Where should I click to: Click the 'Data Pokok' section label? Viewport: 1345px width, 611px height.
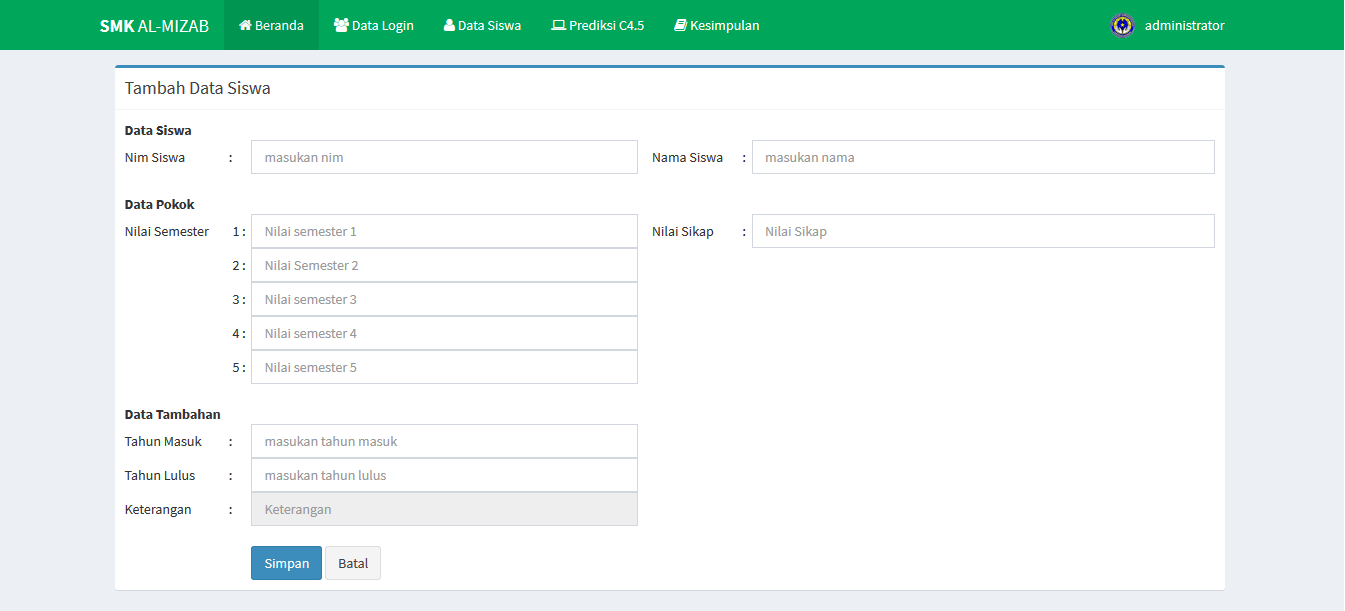coord(159,204)
